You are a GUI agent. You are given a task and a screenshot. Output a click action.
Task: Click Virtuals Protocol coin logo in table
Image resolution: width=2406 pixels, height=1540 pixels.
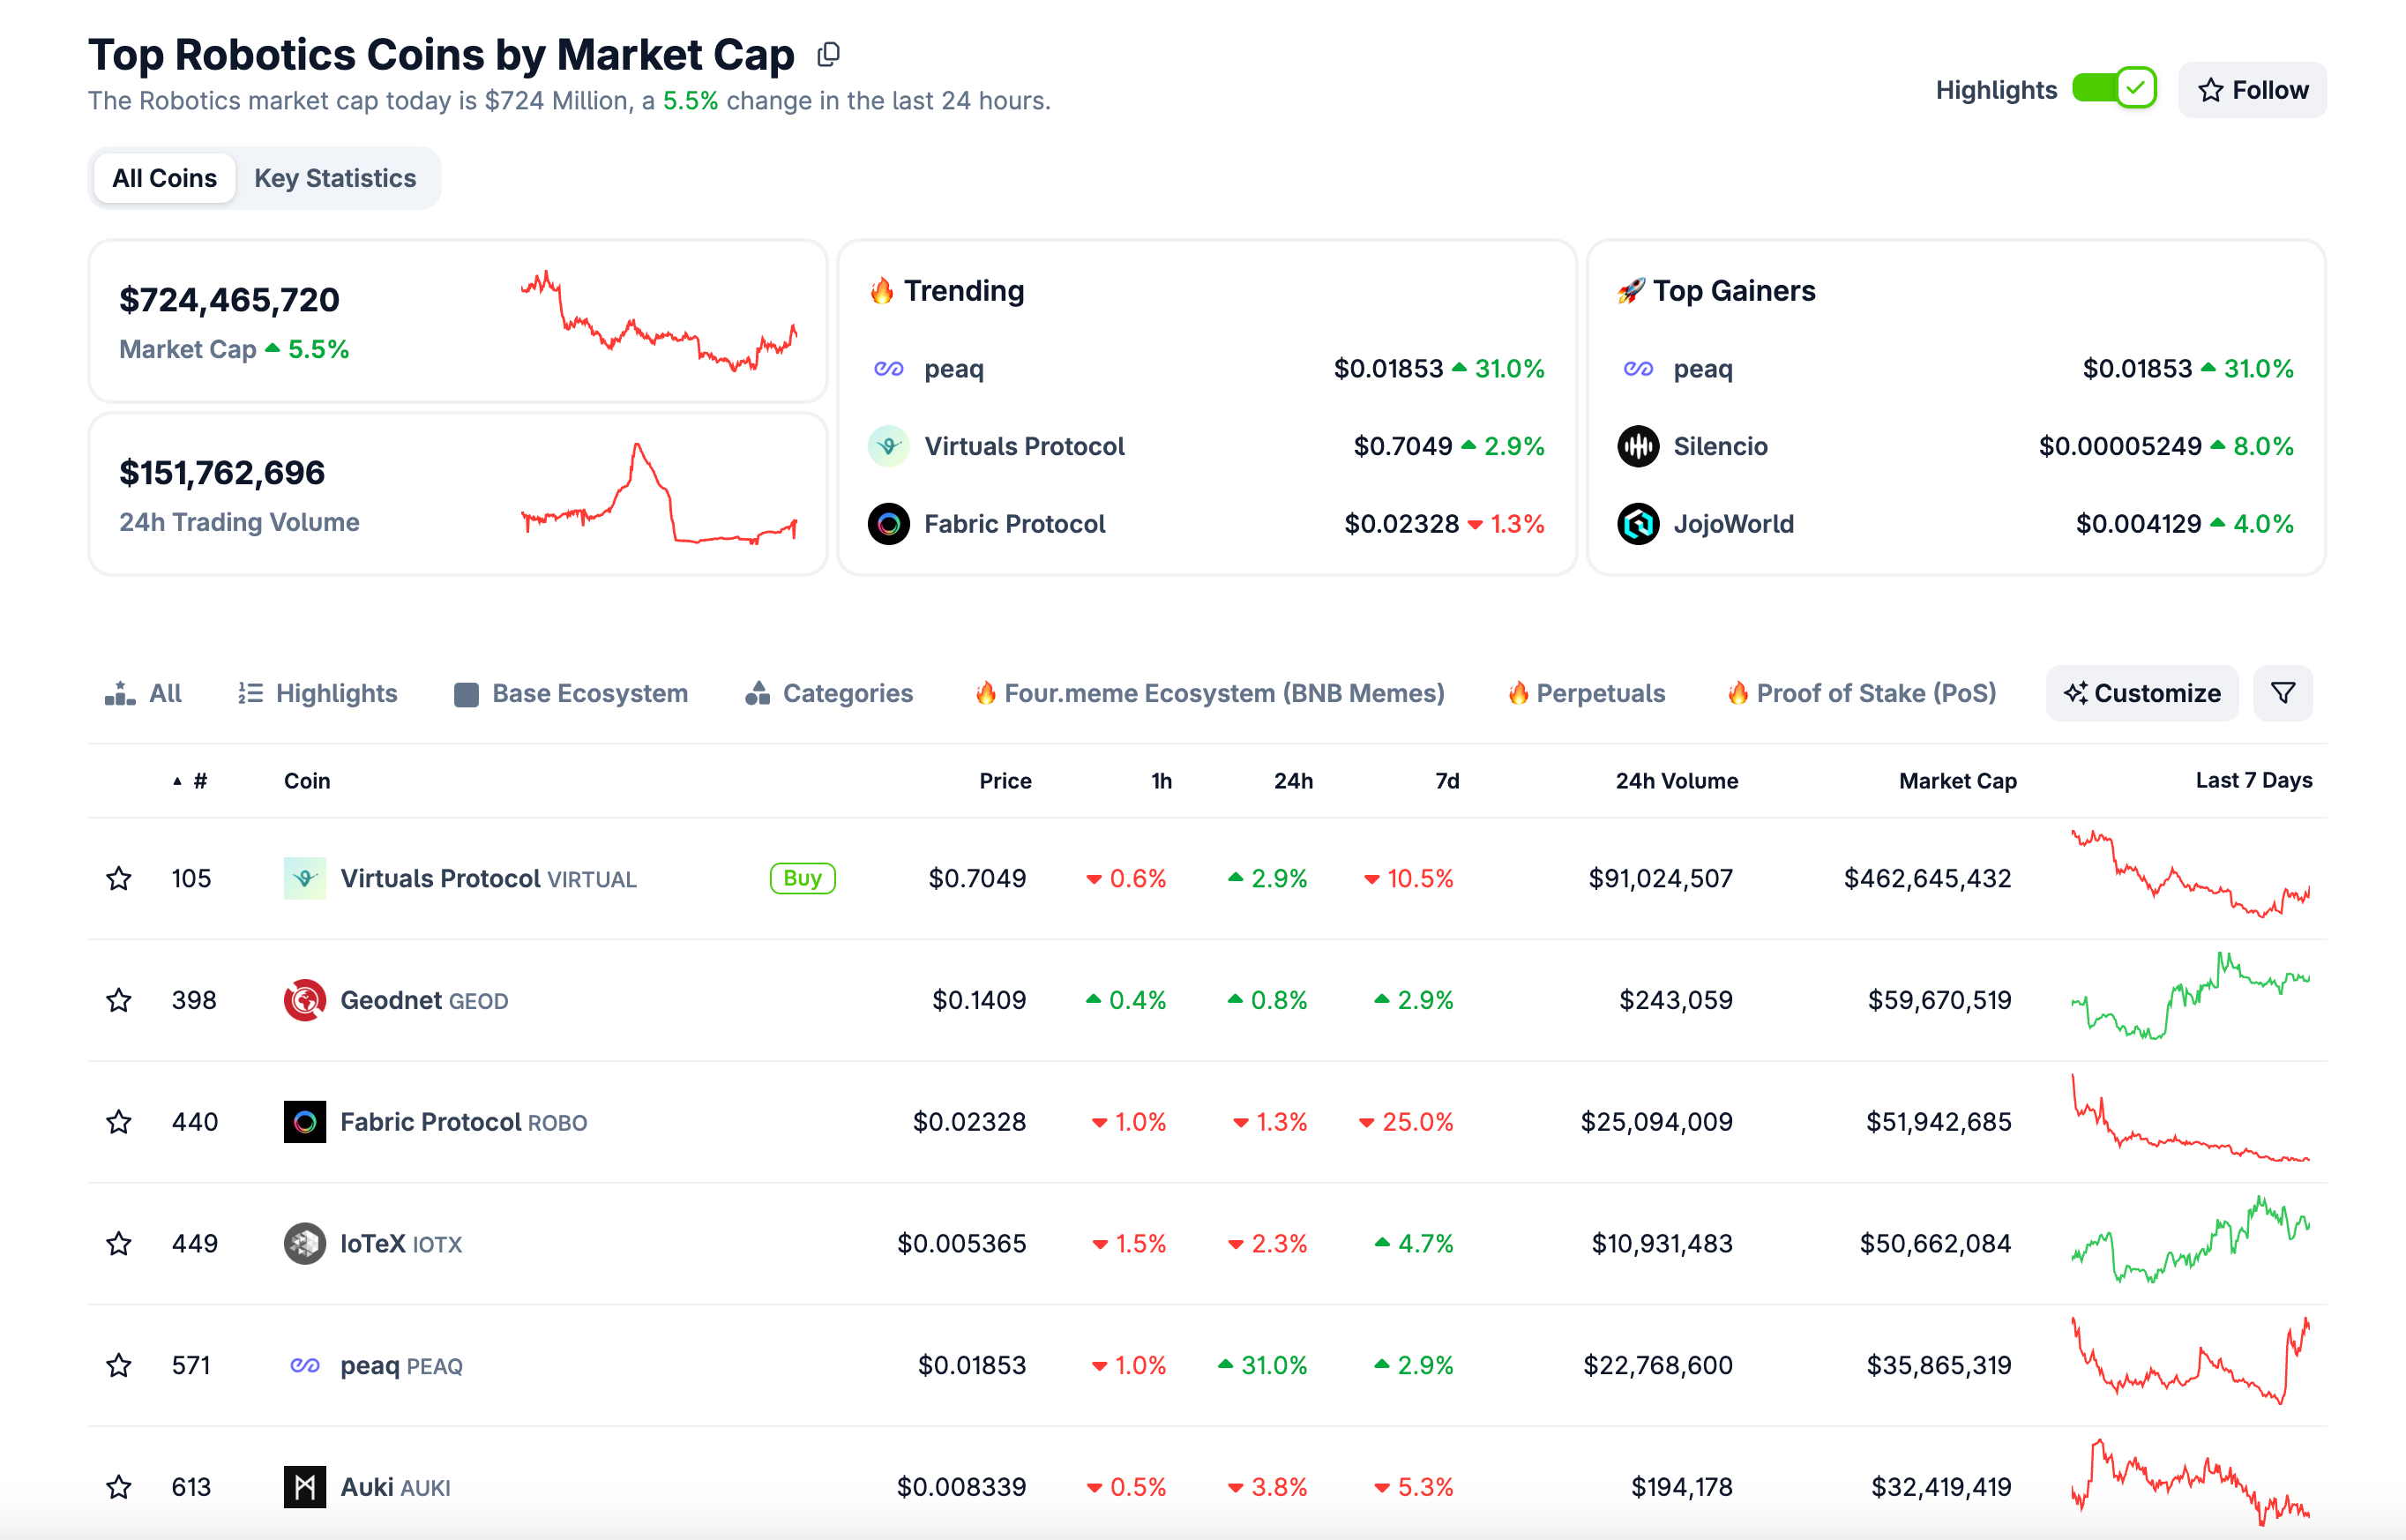(x=305, y=878)
